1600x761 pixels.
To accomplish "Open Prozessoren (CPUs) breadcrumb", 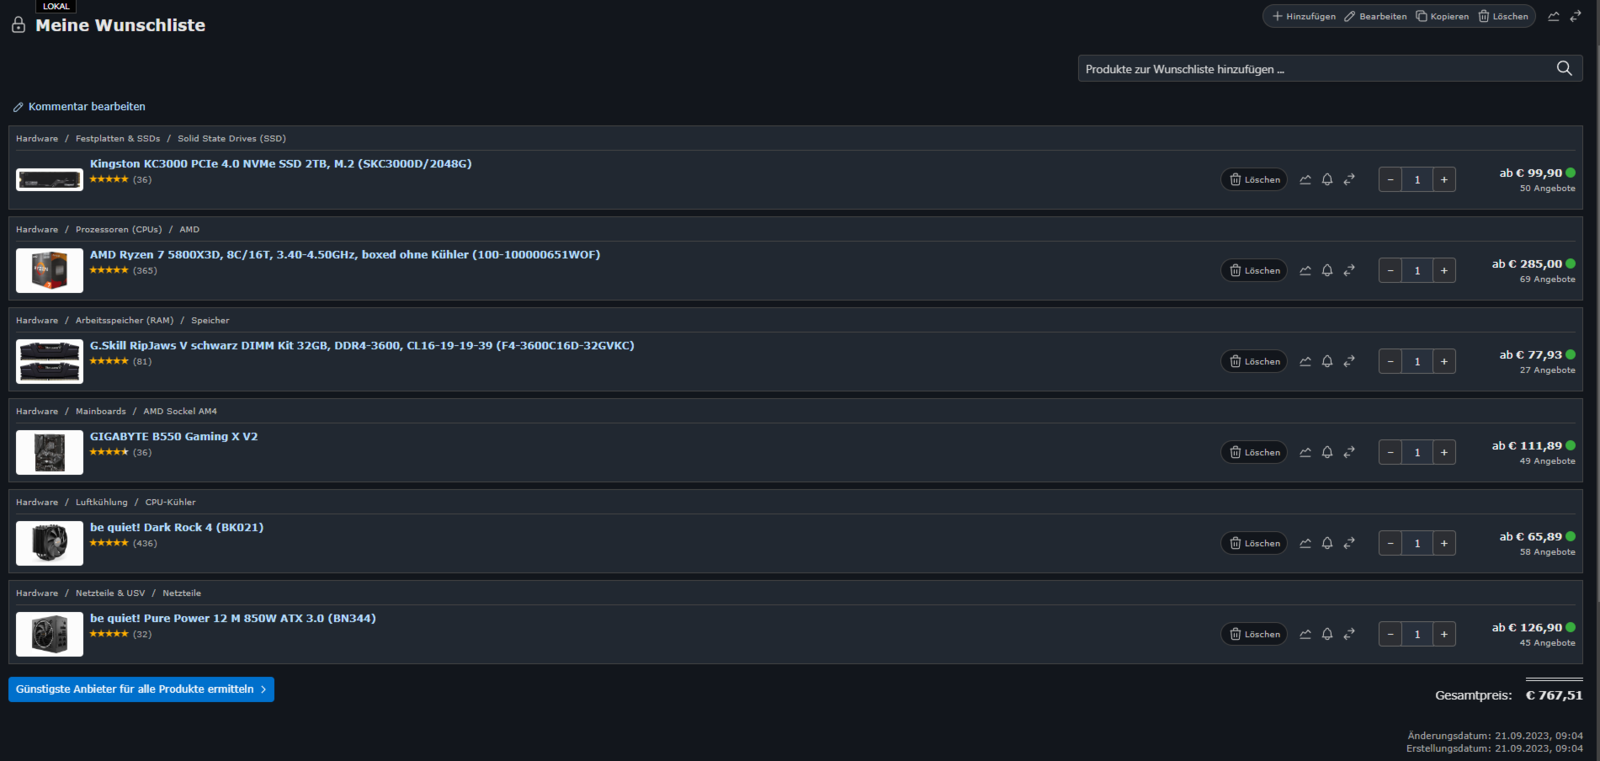I will click(x=119, y=230).
